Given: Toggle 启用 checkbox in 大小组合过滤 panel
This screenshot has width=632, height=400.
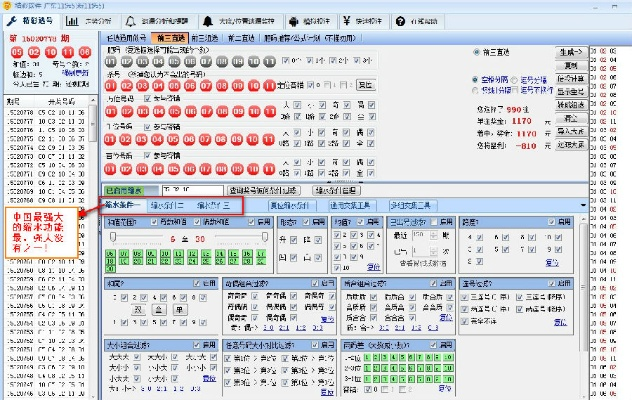Looking at the screenshot, I should click(x=196, y=345).
